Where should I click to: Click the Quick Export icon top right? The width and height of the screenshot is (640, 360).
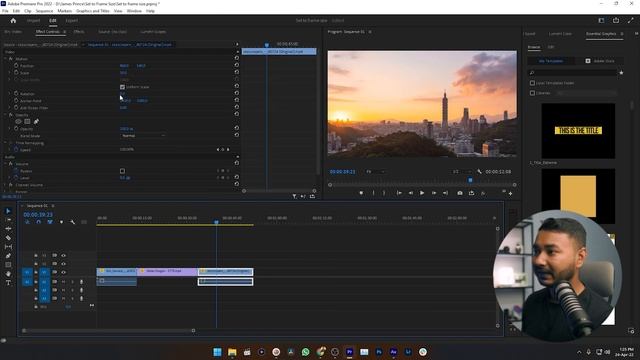pyautogui.click(x=616, y=20)
